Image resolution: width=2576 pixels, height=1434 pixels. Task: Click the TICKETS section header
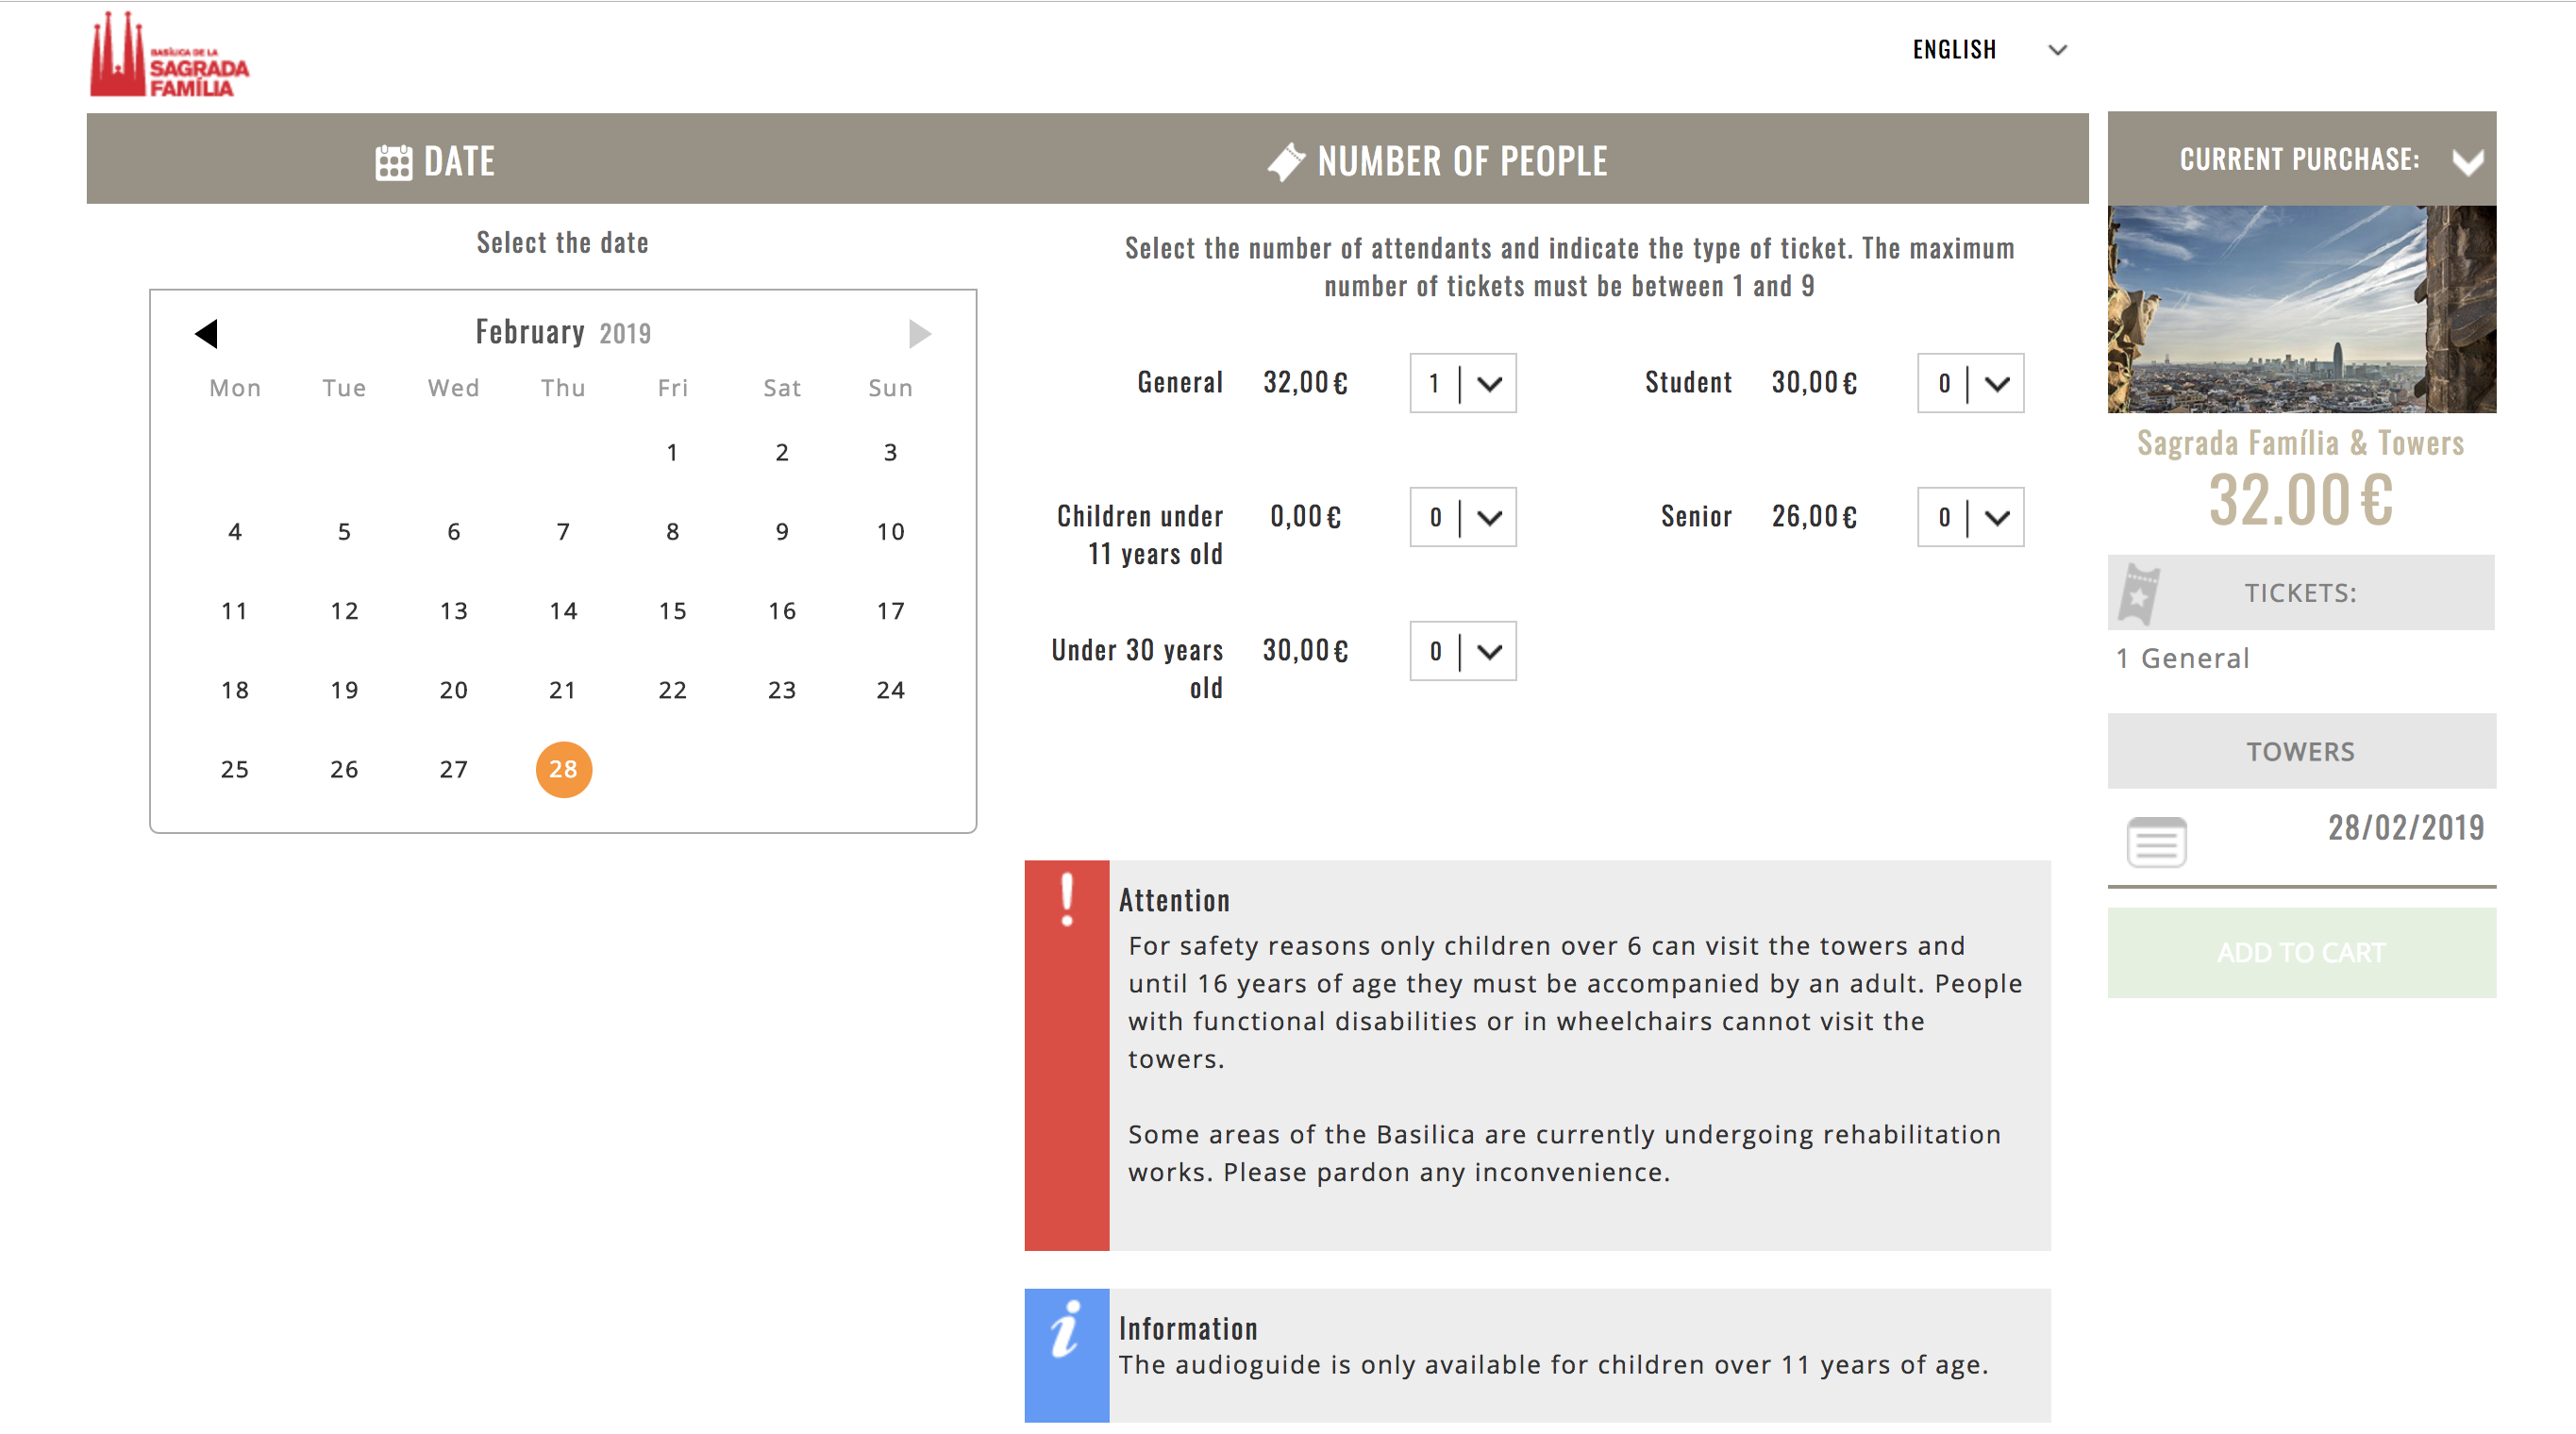[2301, 593]
